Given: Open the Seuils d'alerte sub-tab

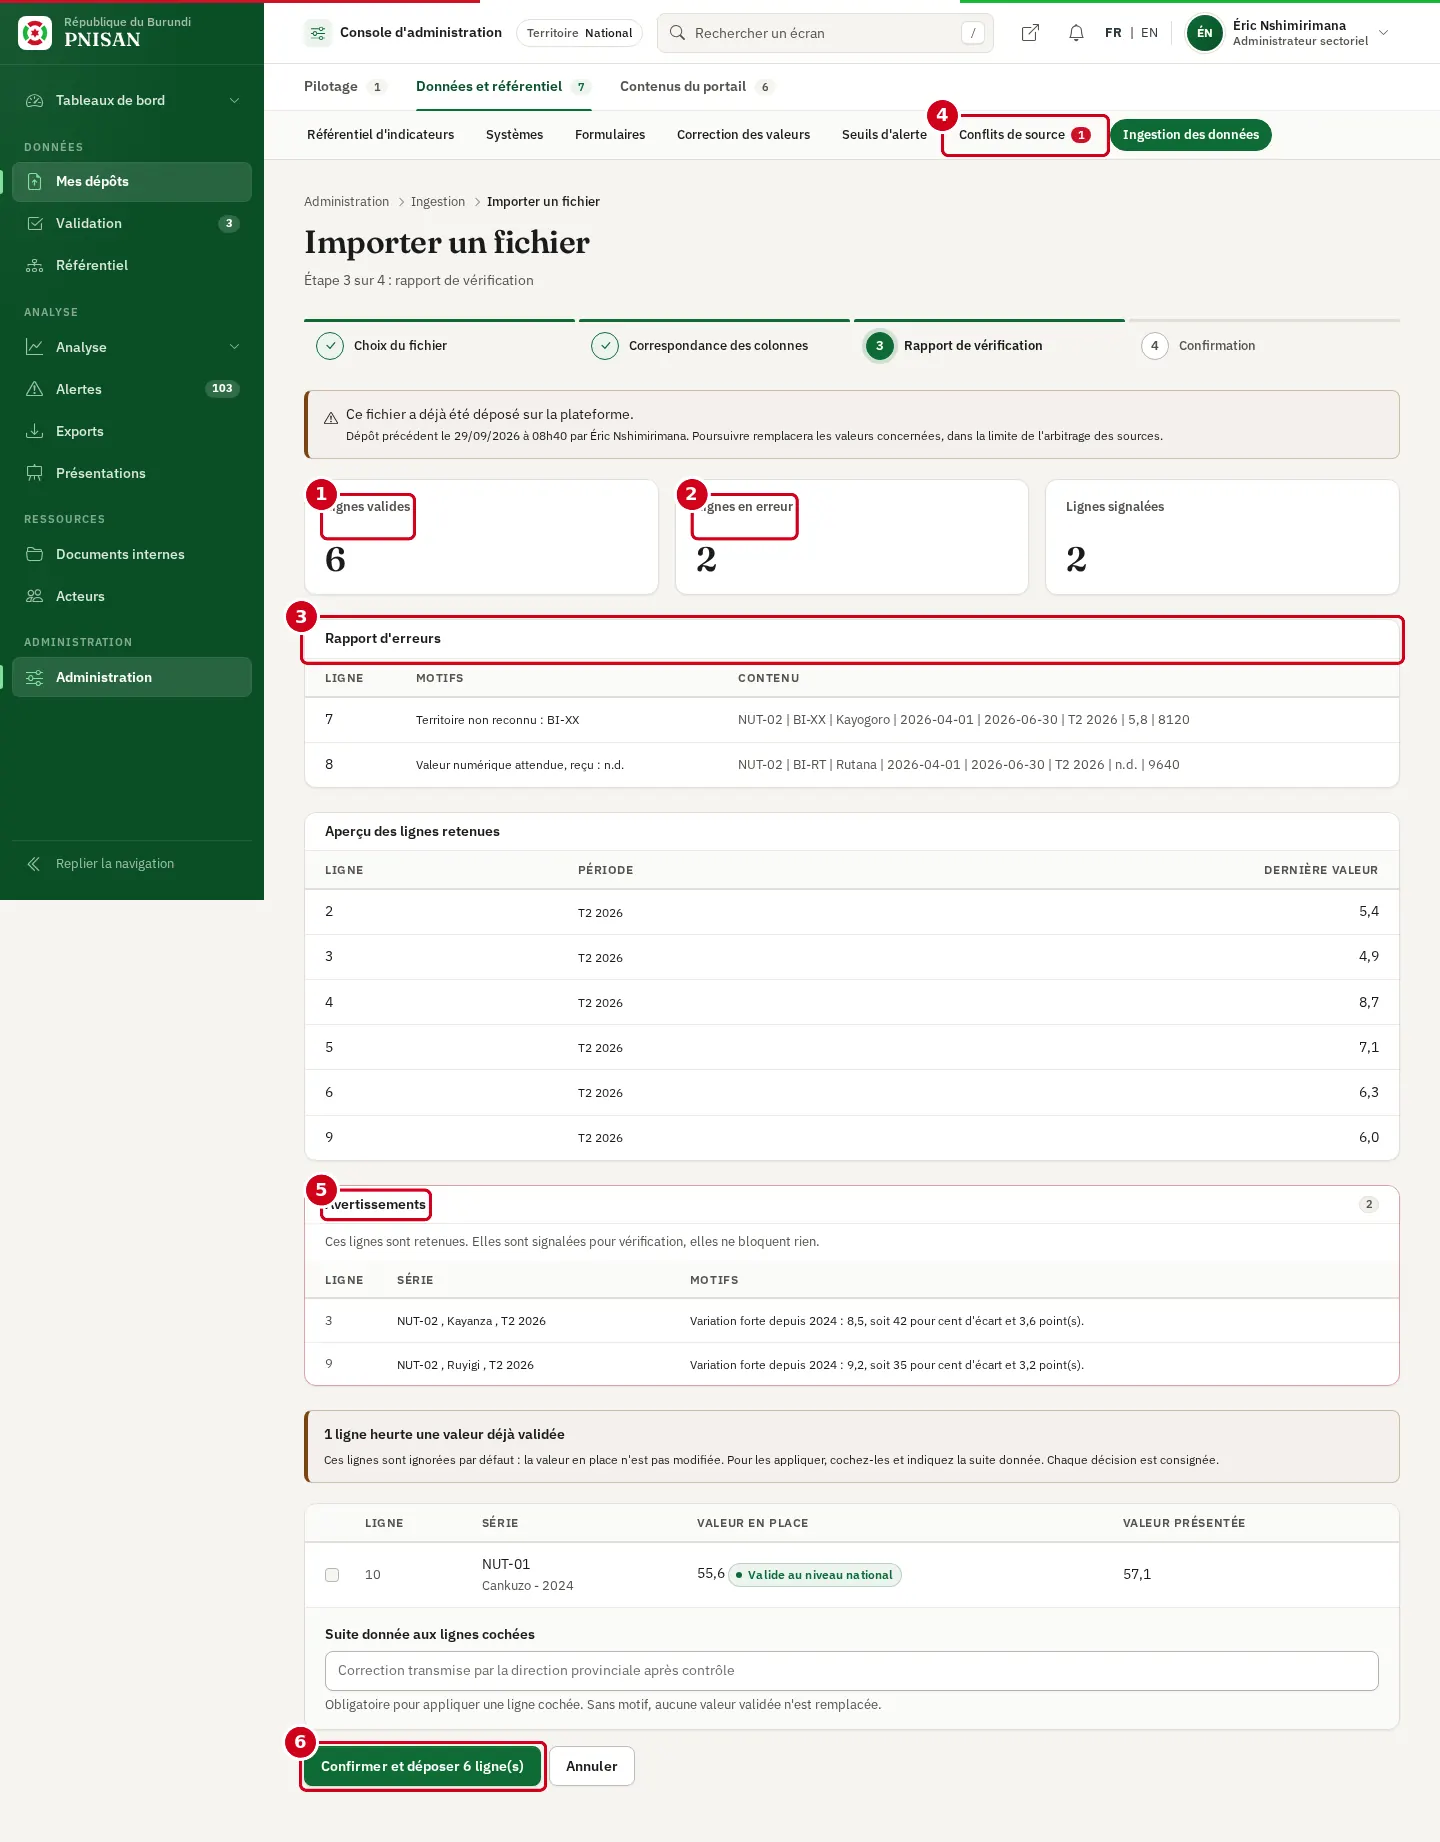Looking at the screenshot, I should 884,135.
